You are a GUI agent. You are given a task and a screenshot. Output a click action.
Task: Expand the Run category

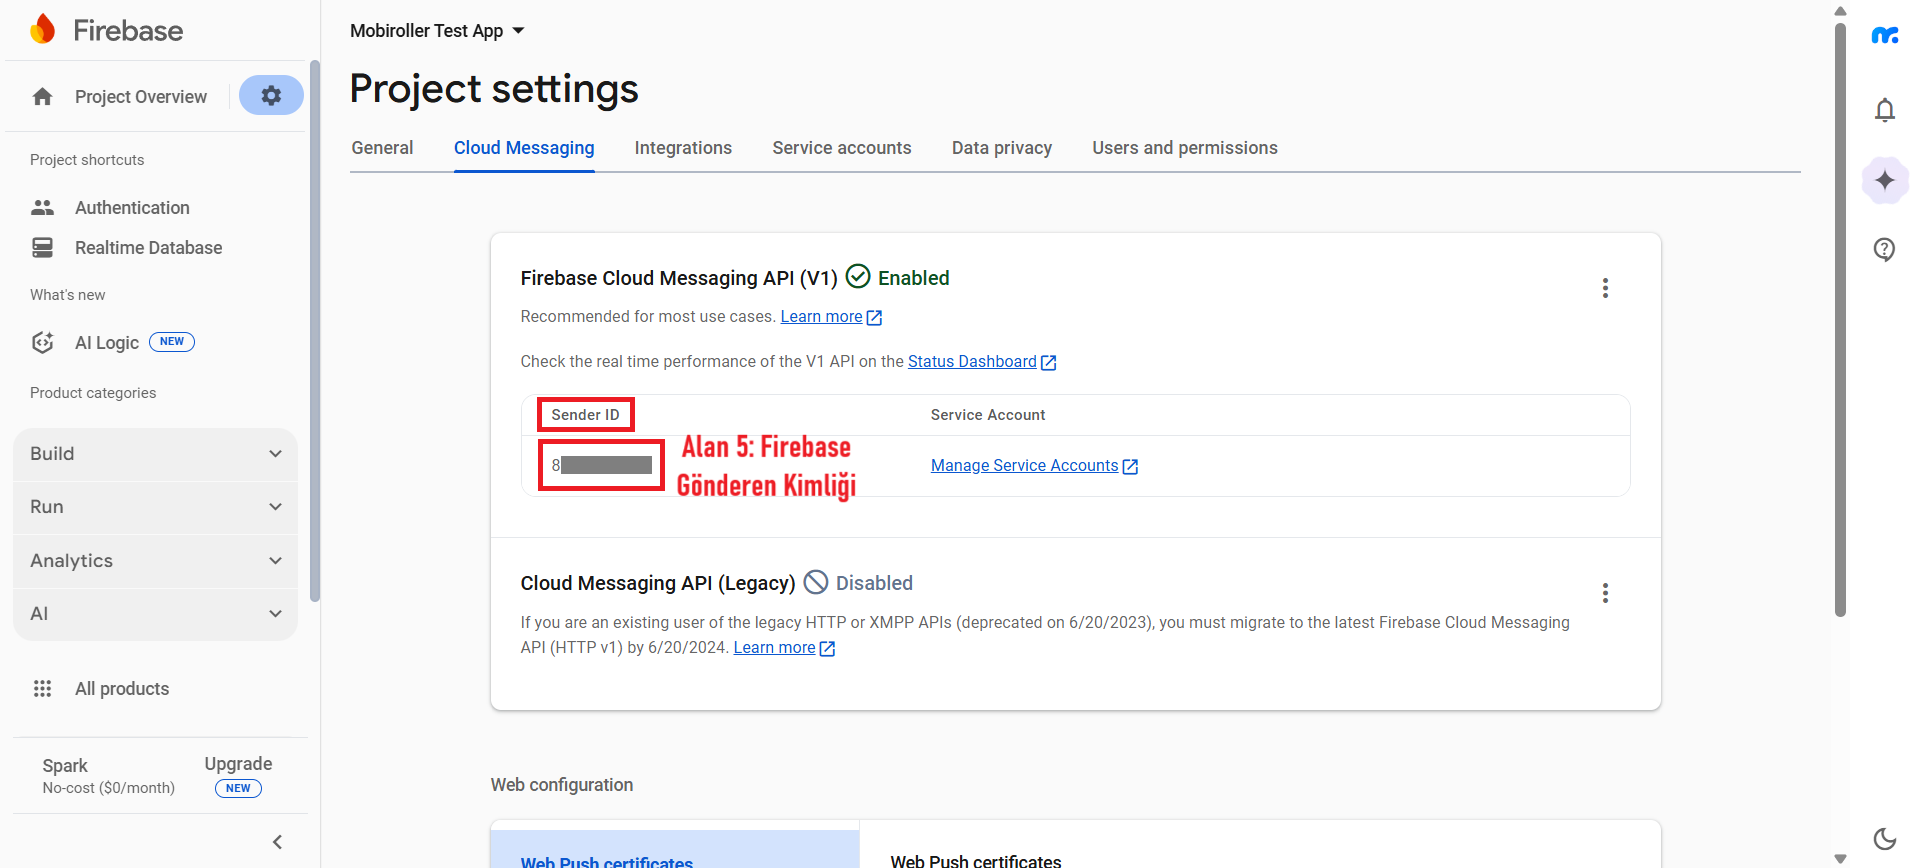point(156,507)
